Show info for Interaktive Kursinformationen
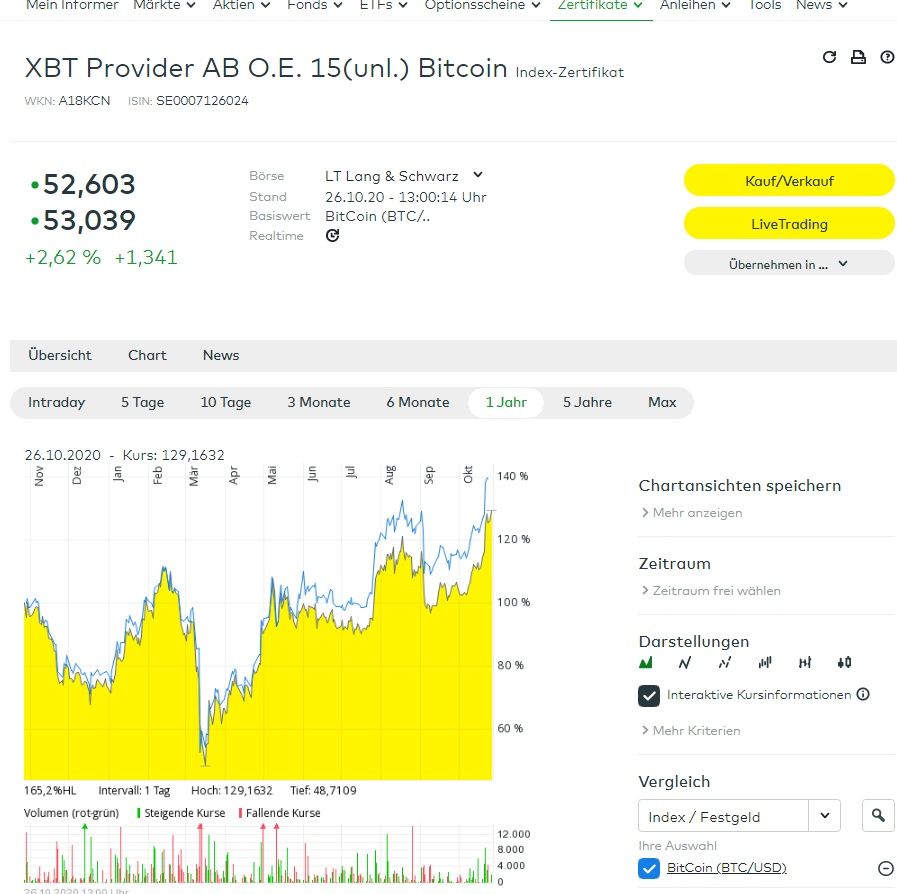Image resolution: width=897 pixels, height=894 pixels. pyautogui.click(x=863, y=694)
